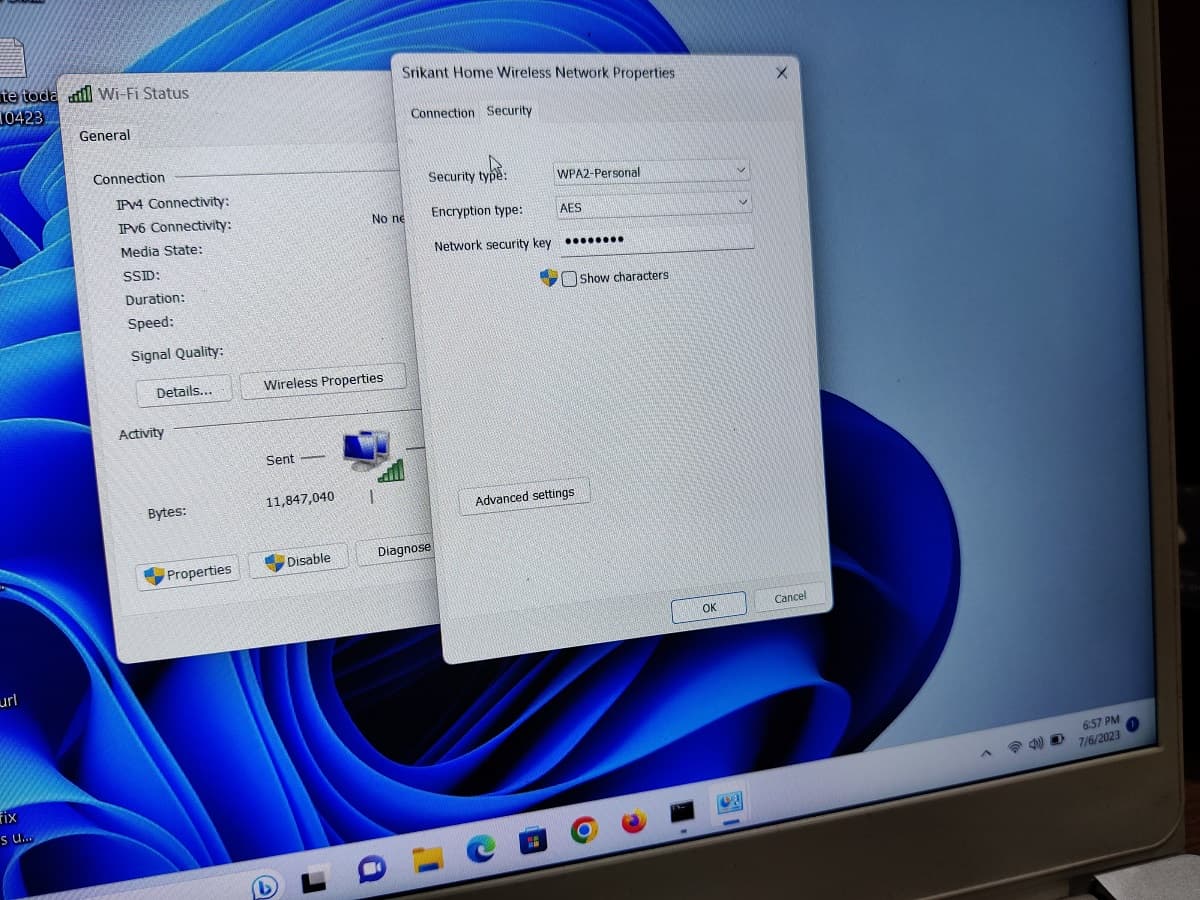1200x900 pixels.
Task: Confirm with the OK button
Action: 709,607
